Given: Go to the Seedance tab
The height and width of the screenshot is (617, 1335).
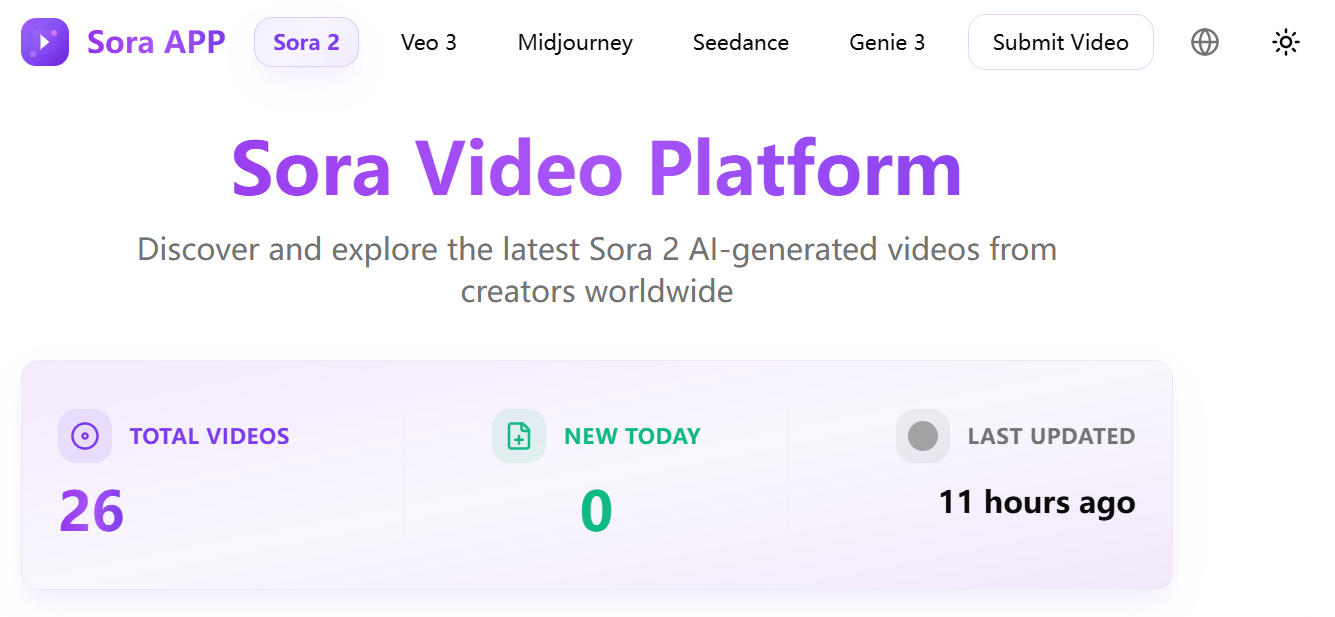Looking at the screenshot, I should point(741,42).
